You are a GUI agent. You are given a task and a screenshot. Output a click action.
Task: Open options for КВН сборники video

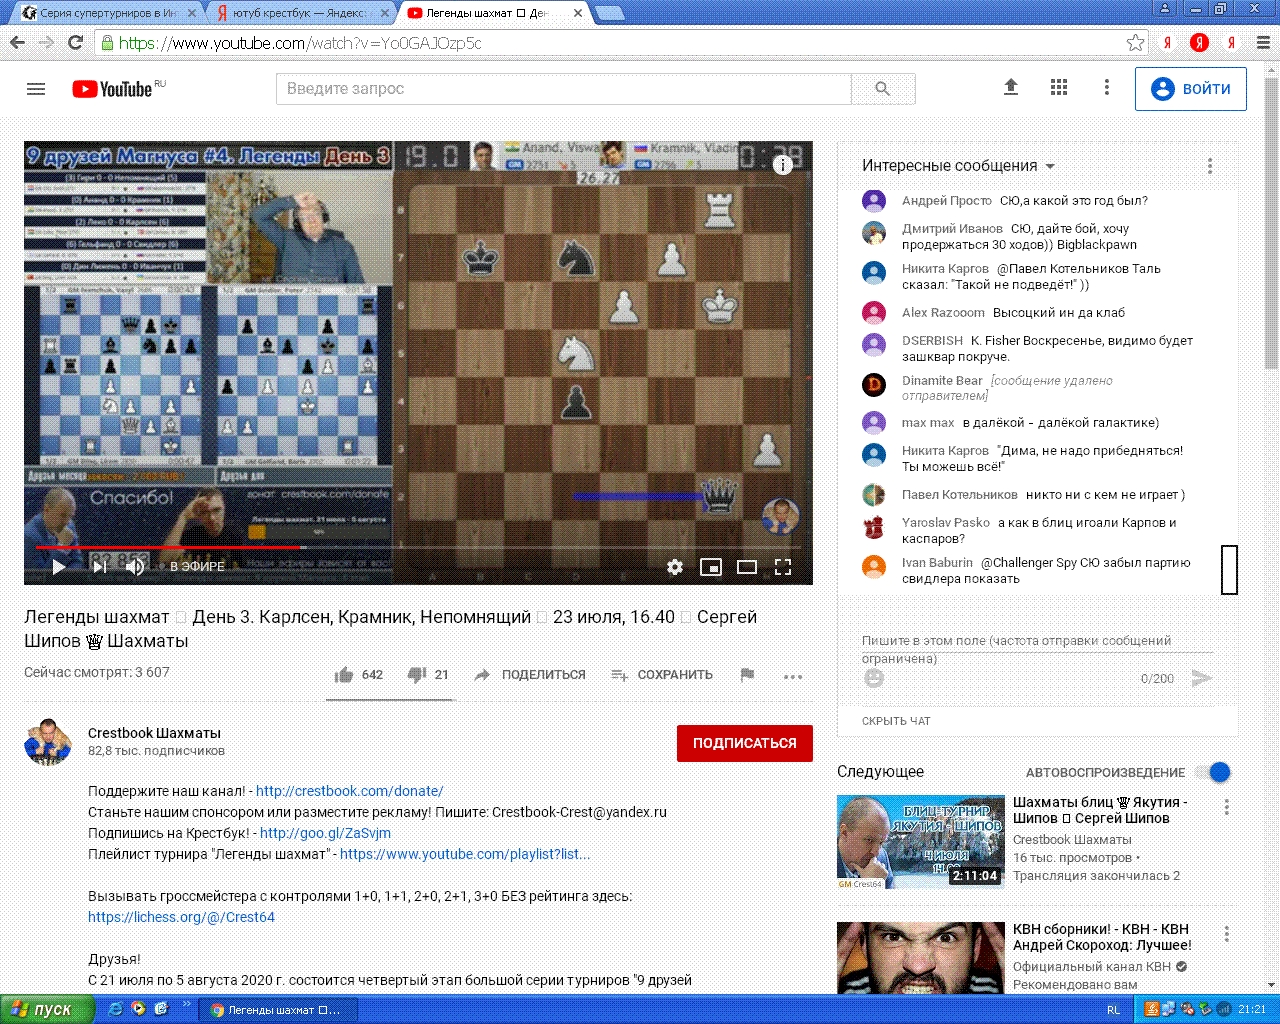[1226, 934]
